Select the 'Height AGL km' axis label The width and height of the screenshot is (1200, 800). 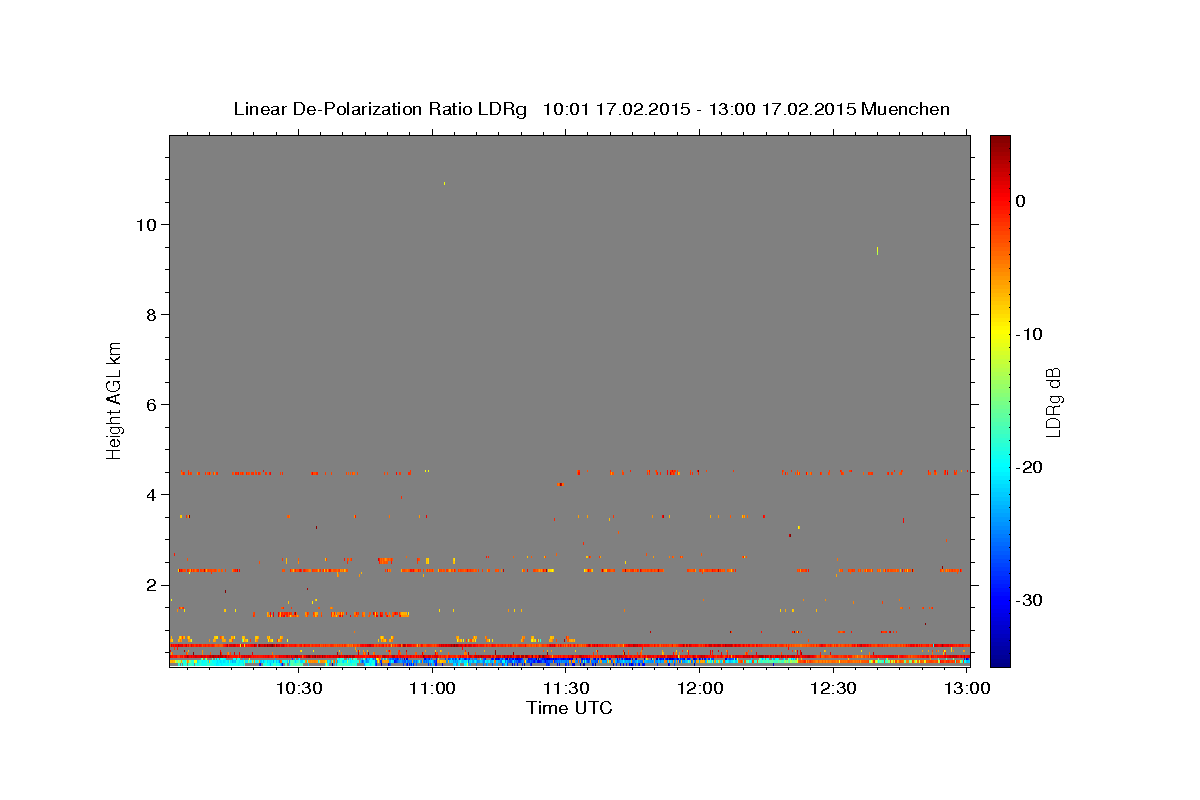(x=114, y=399)
